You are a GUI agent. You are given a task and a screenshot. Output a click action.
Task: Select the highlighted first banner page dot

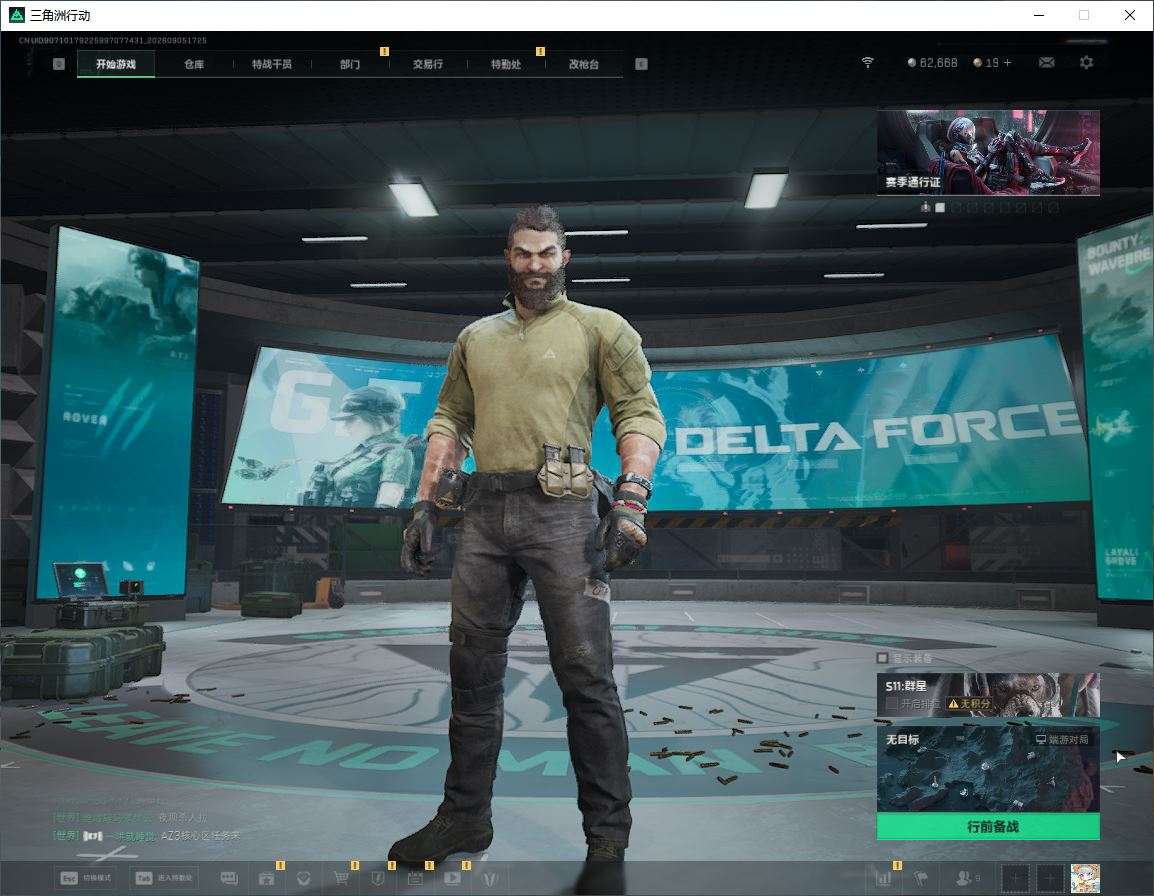pos(940,208)
